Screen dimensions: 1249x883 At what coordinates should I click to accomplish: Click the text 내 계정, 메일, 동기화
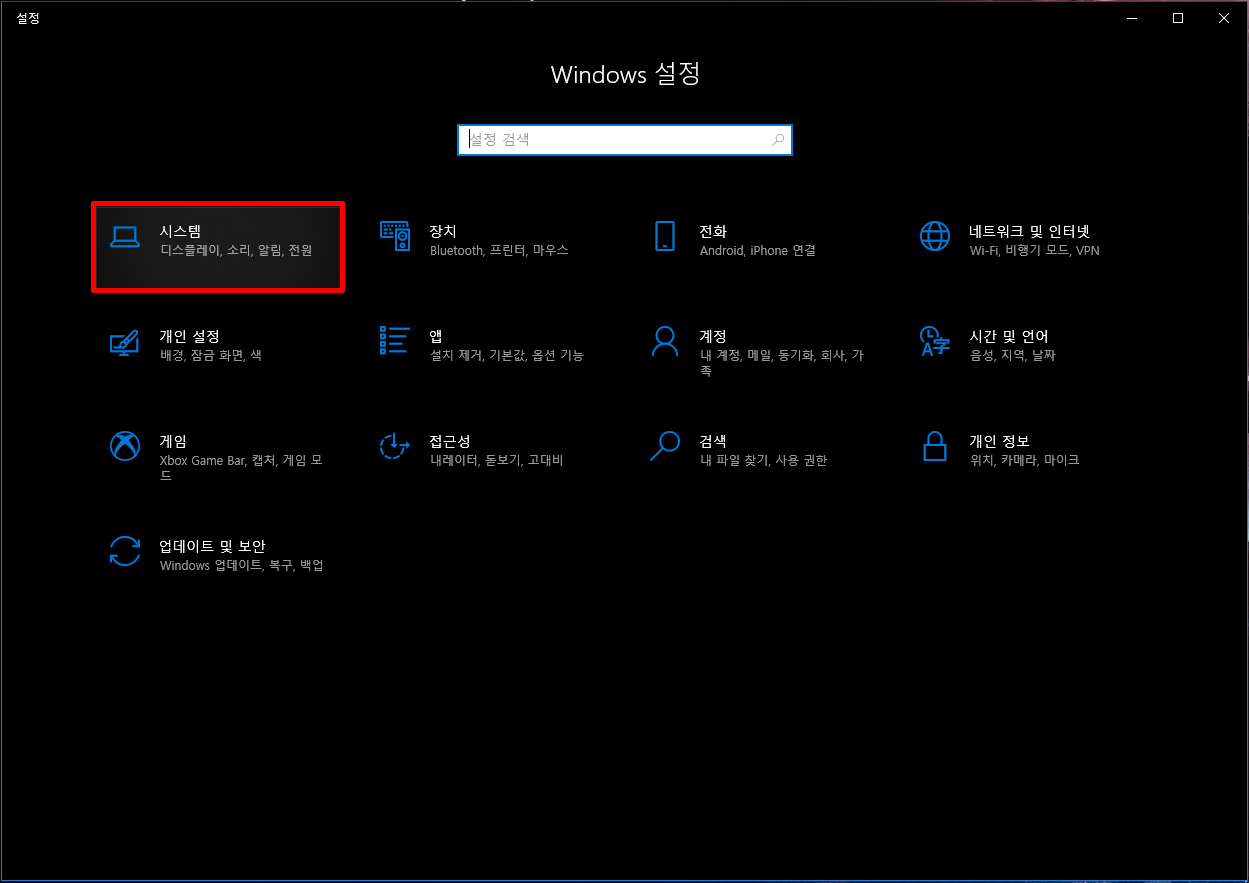pos(757,356)
